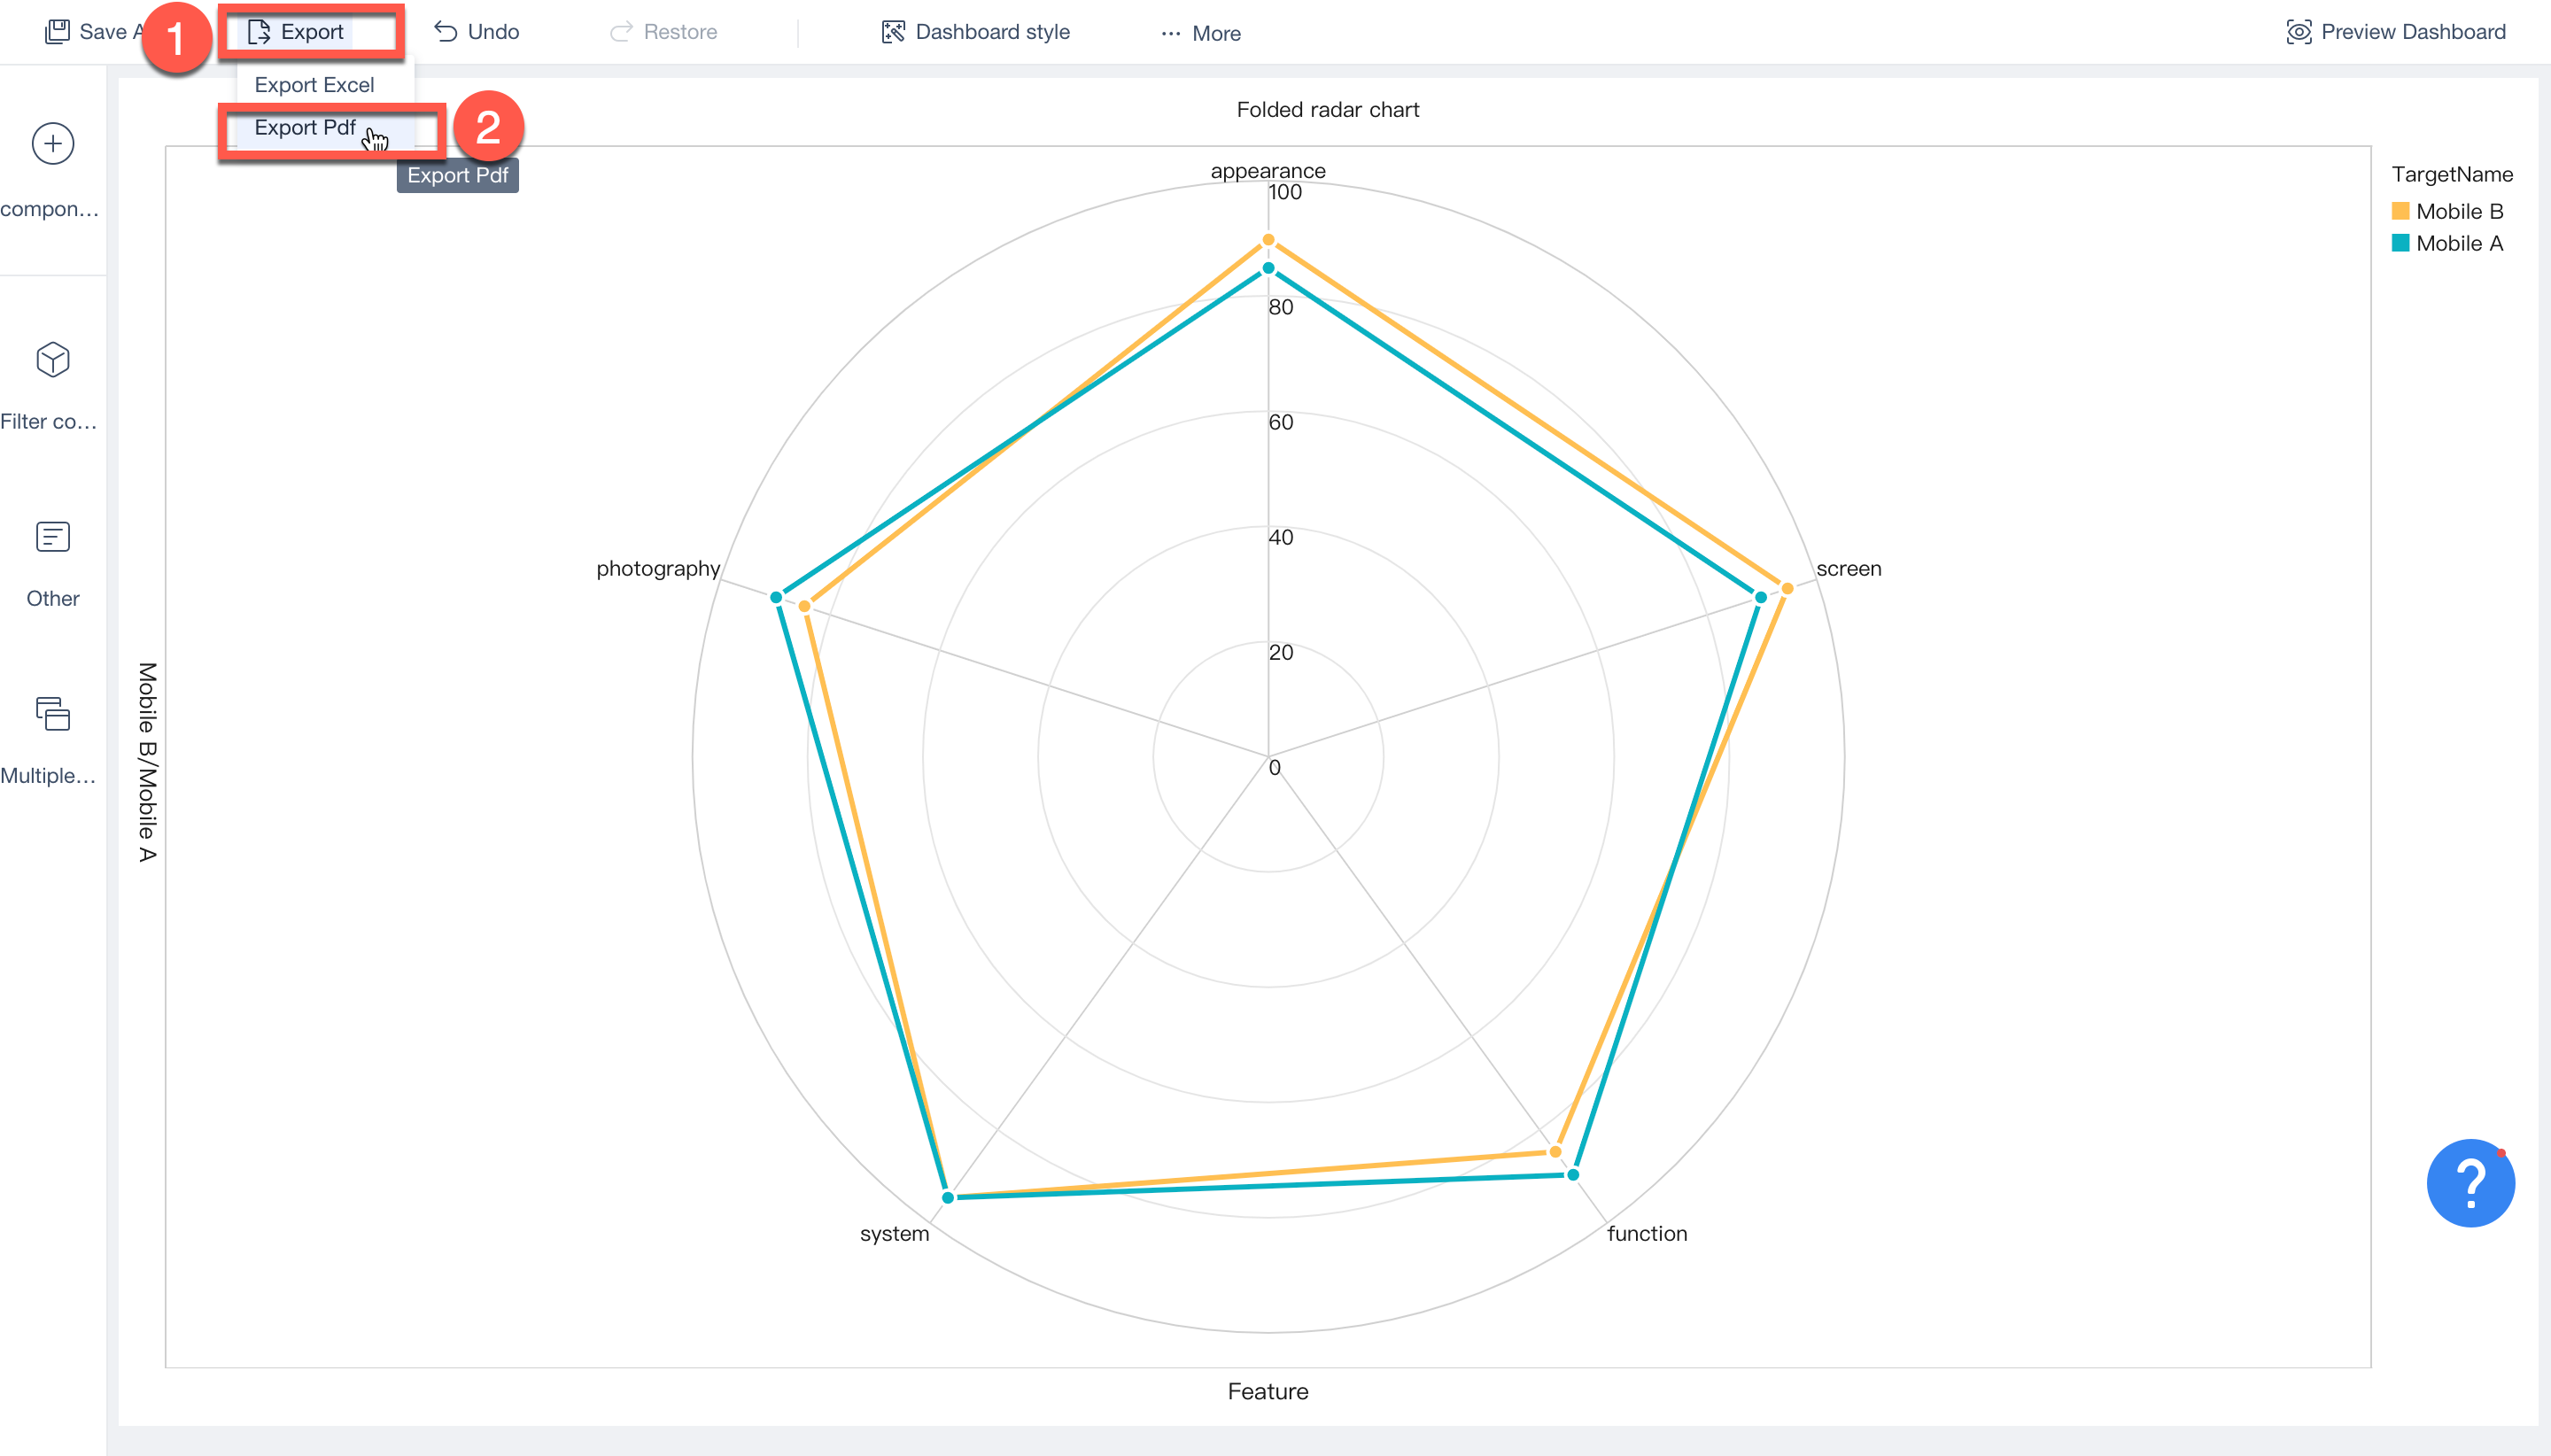The width and height of the screenshot is (2551, 1456).
Task: Add a new component with the plus icon
Action: tap(51, 143)
